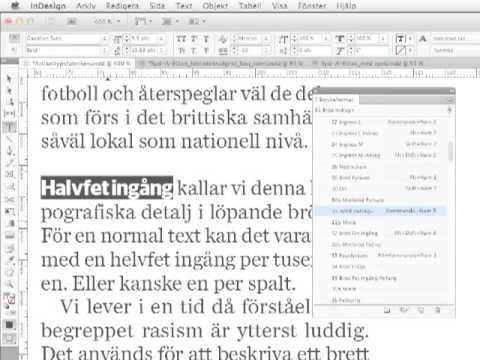Toggle Subscript formatting button
The image size is (480, 360).
coord(194,51)
